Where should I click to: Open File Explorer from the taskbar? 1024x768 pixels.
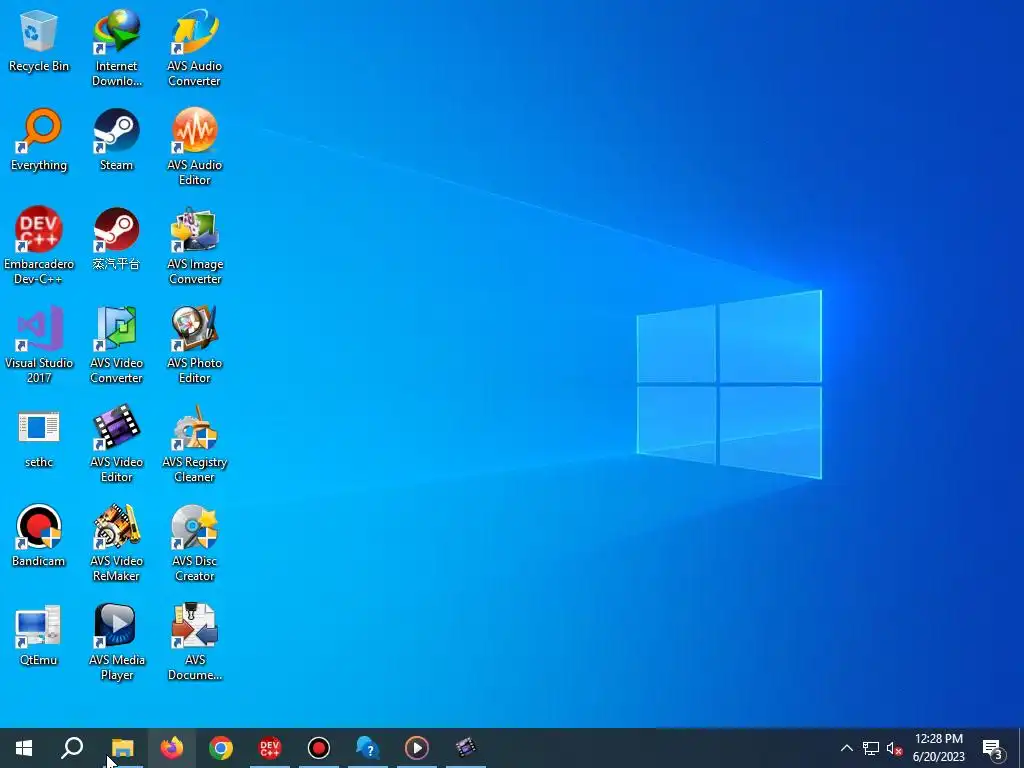tap(123, 748)
